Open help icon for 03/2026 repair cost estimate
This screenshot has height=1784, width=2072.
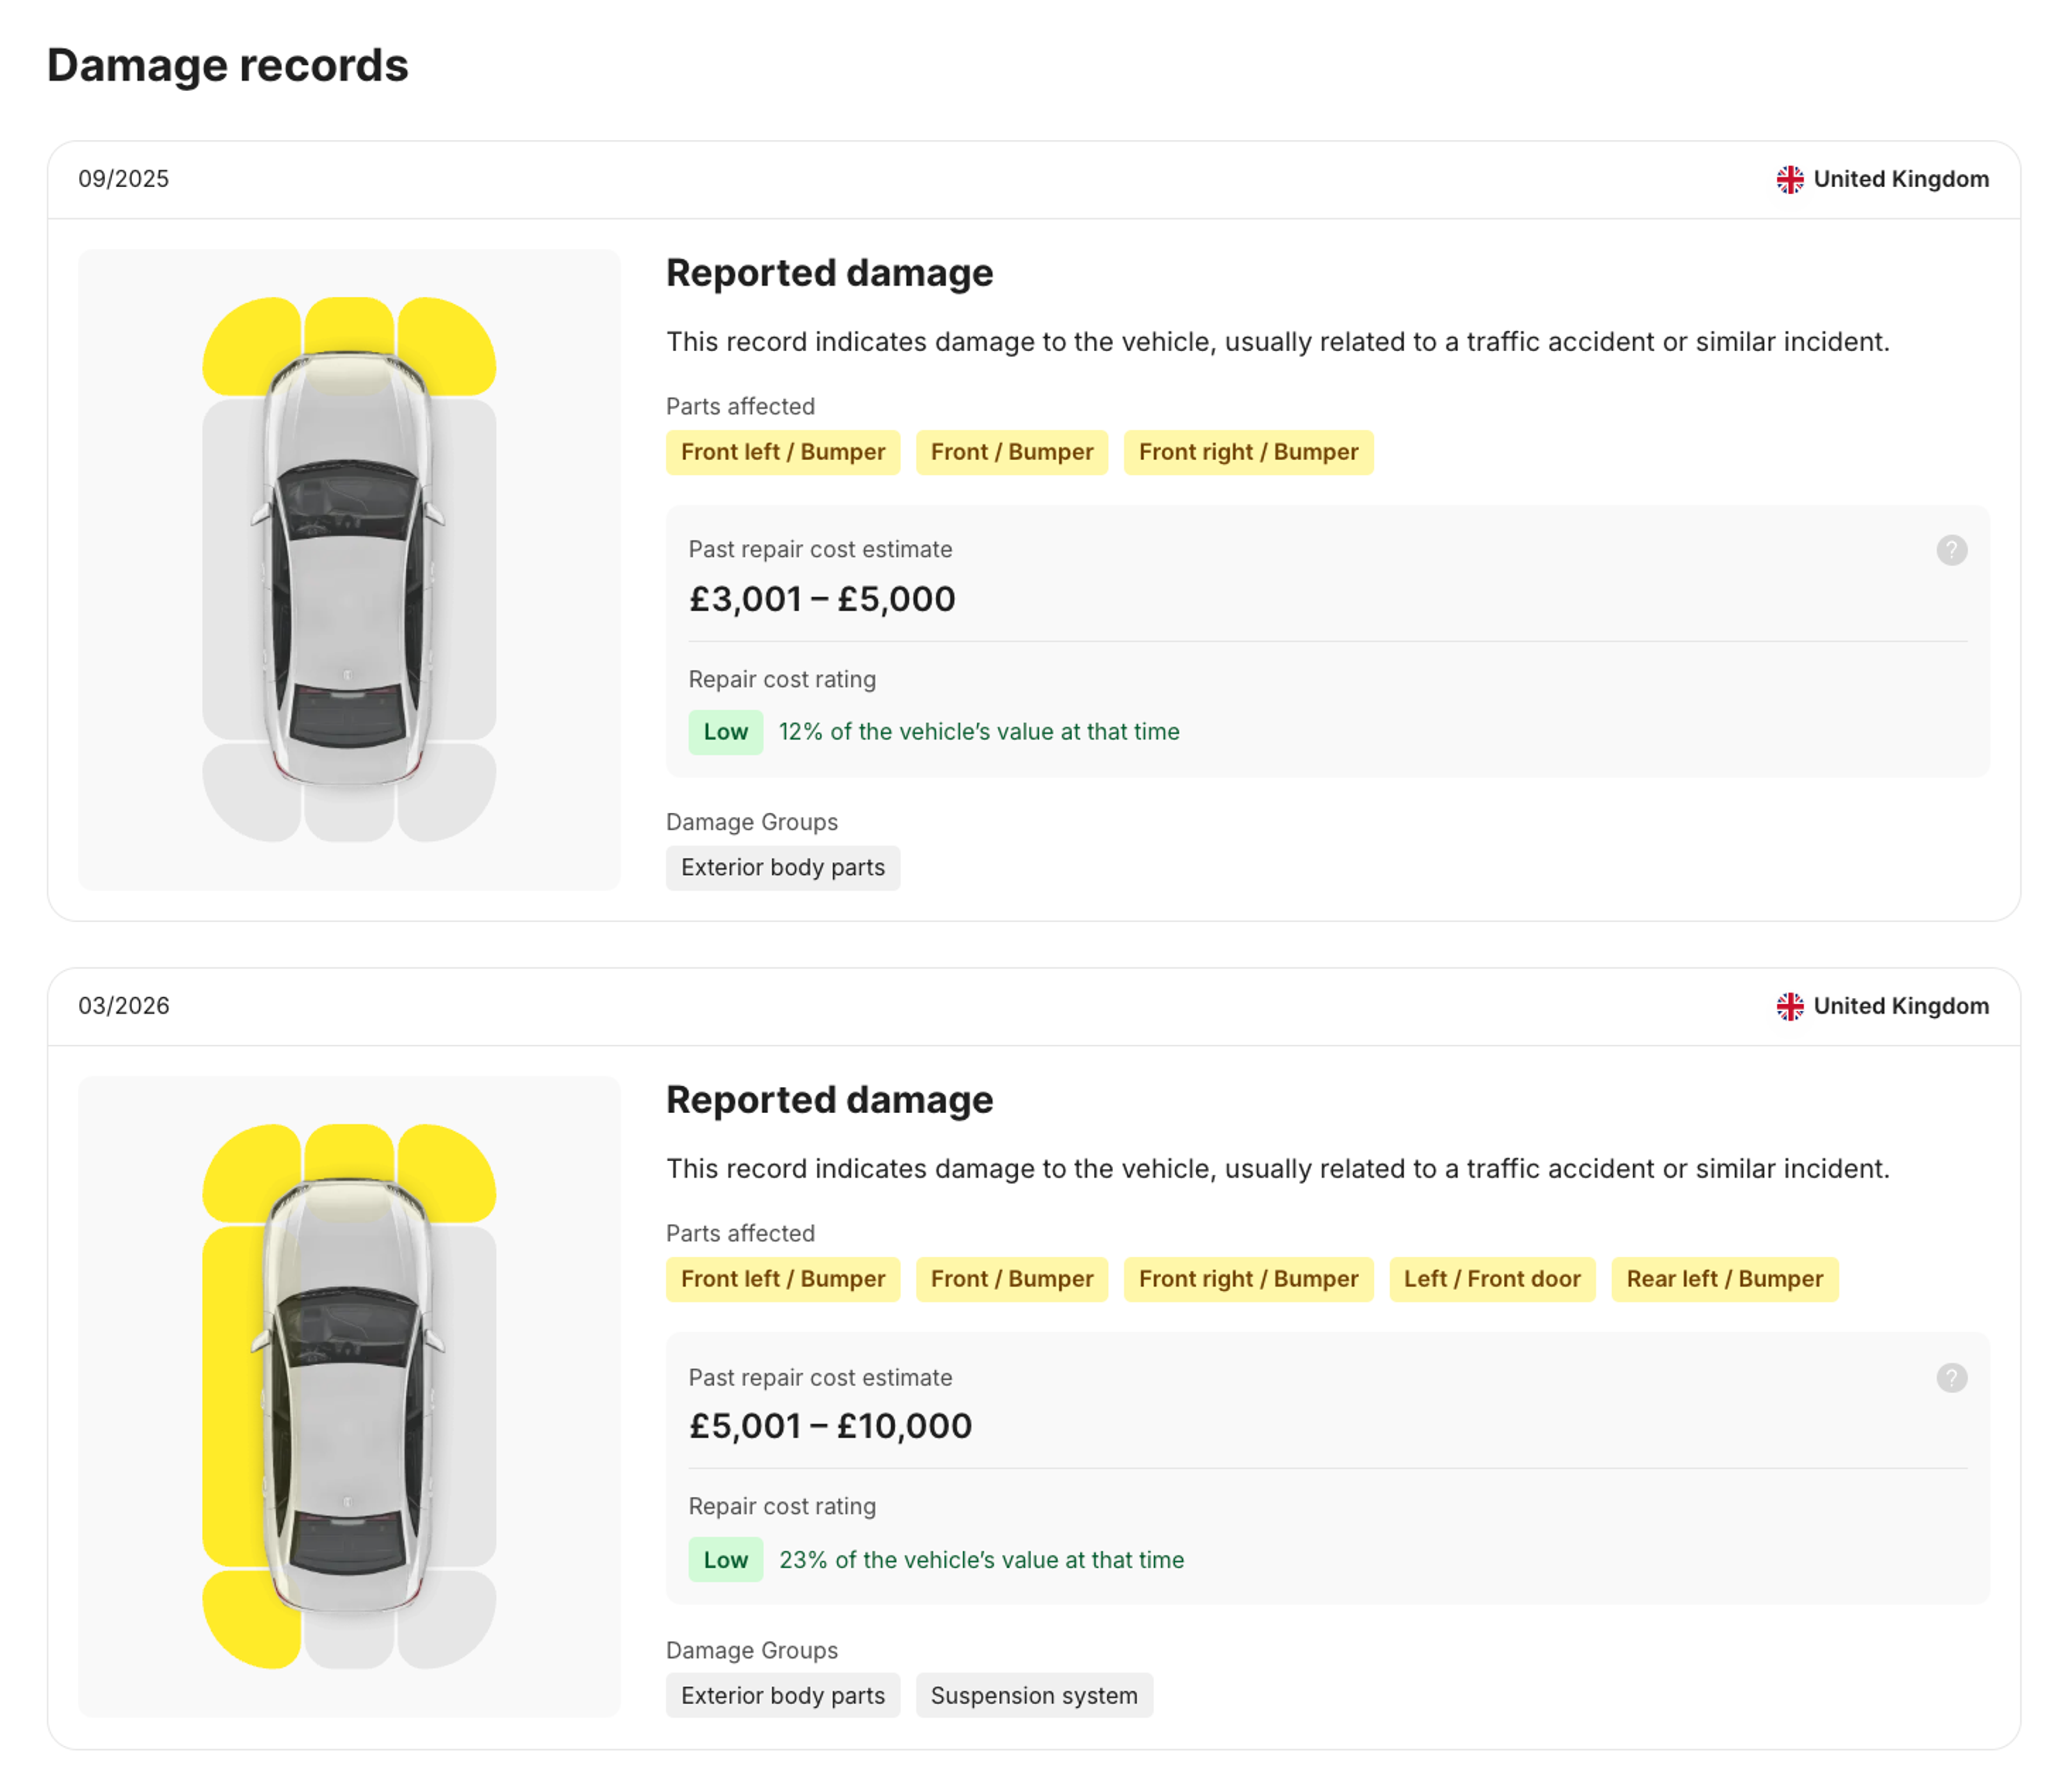[1951, 1377]
